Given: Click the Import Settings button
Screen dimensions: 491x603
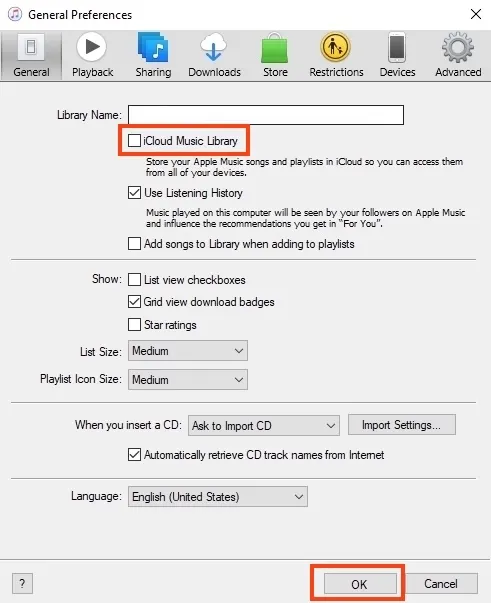Looking at the screenshot, I should (x=402, y=425).
